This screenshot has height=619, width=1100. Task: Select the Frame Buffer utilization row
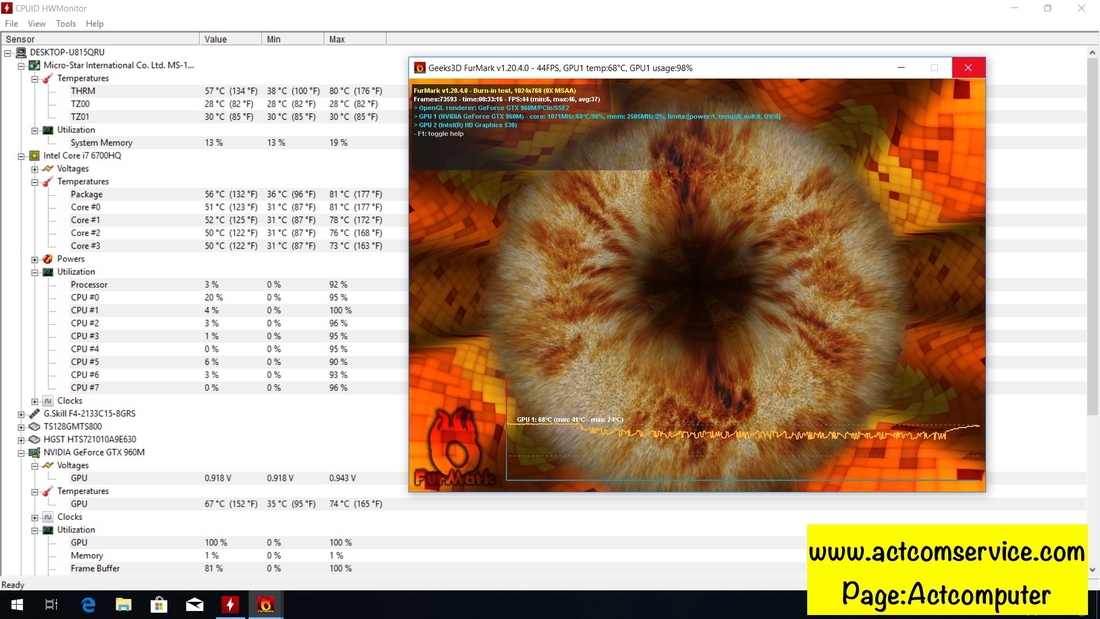point(544,568)
